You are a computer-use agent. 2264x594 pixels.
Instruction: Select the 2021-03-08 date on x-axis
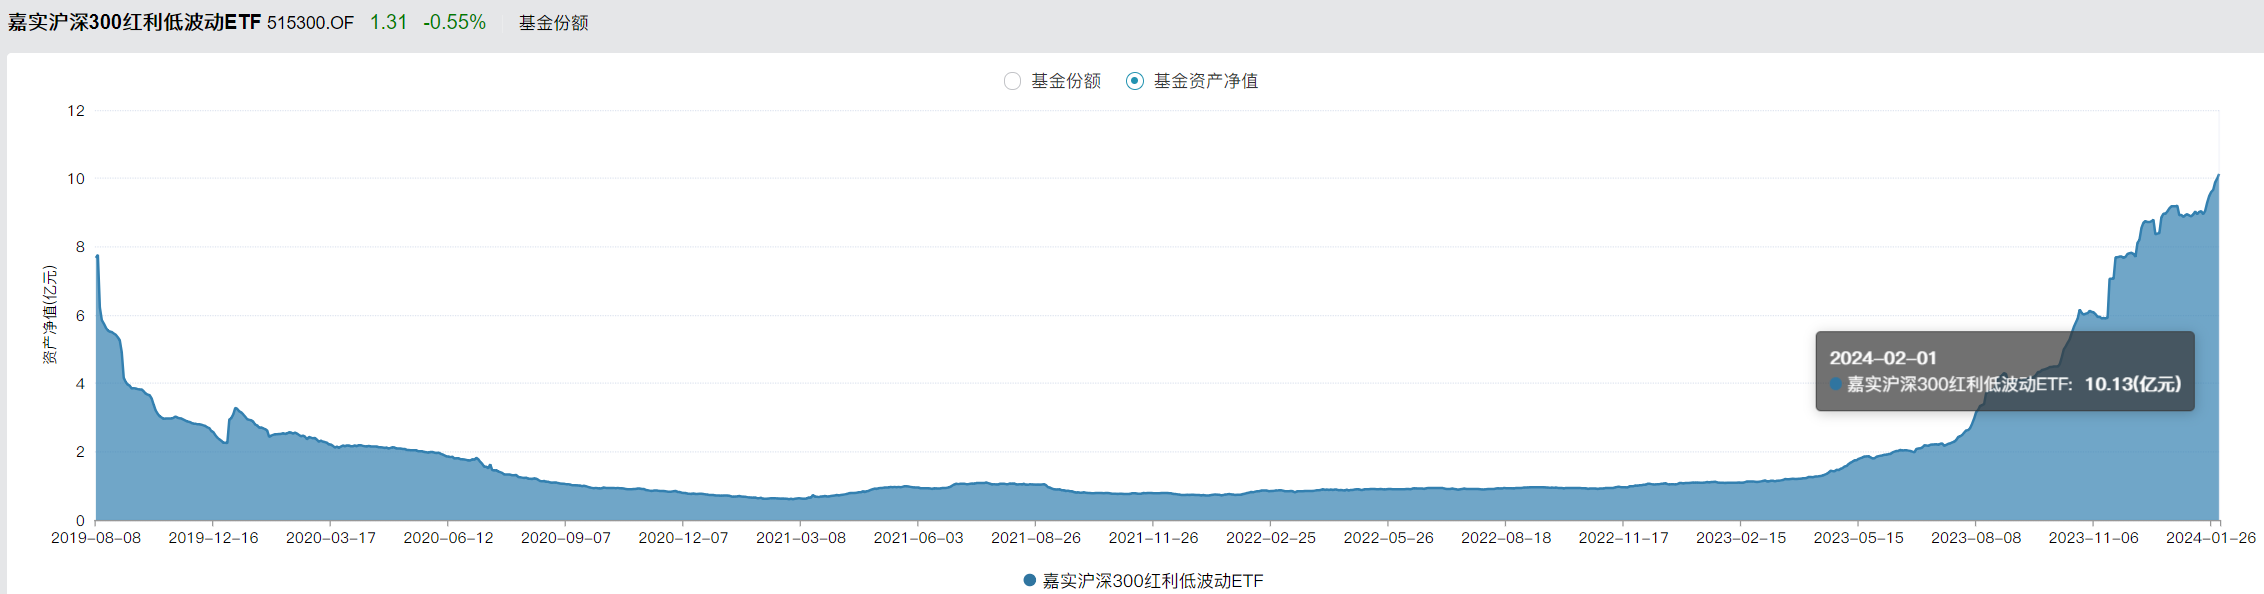(x=801, y=538)
